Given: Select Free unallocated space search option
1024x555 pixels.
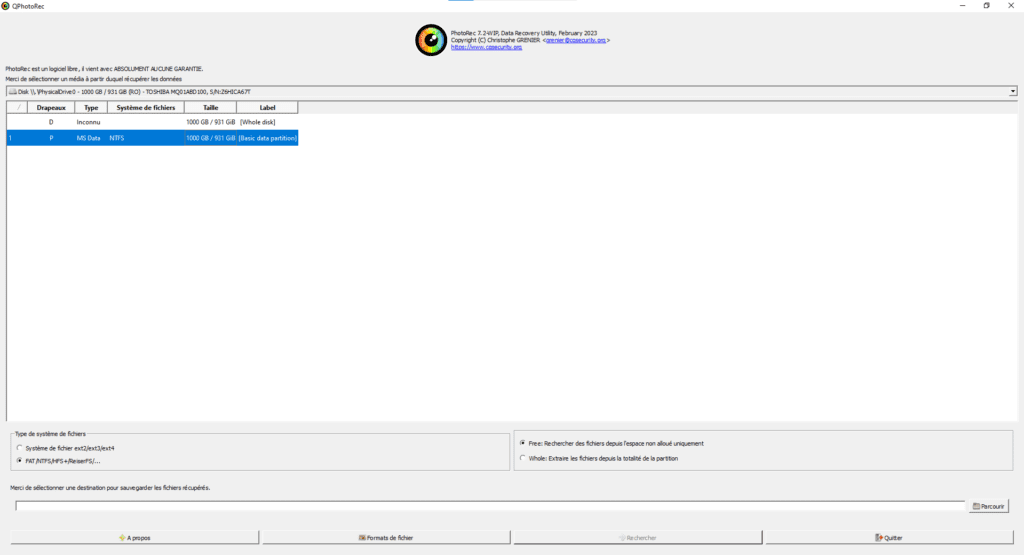Looking at the screenshot, I should (522, 443).
